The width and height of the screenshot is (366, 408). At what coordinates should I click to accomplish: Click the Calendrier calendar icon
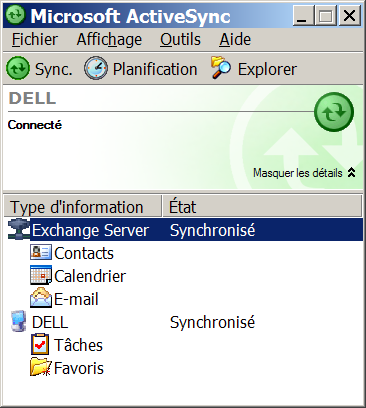tap(41, 275)
